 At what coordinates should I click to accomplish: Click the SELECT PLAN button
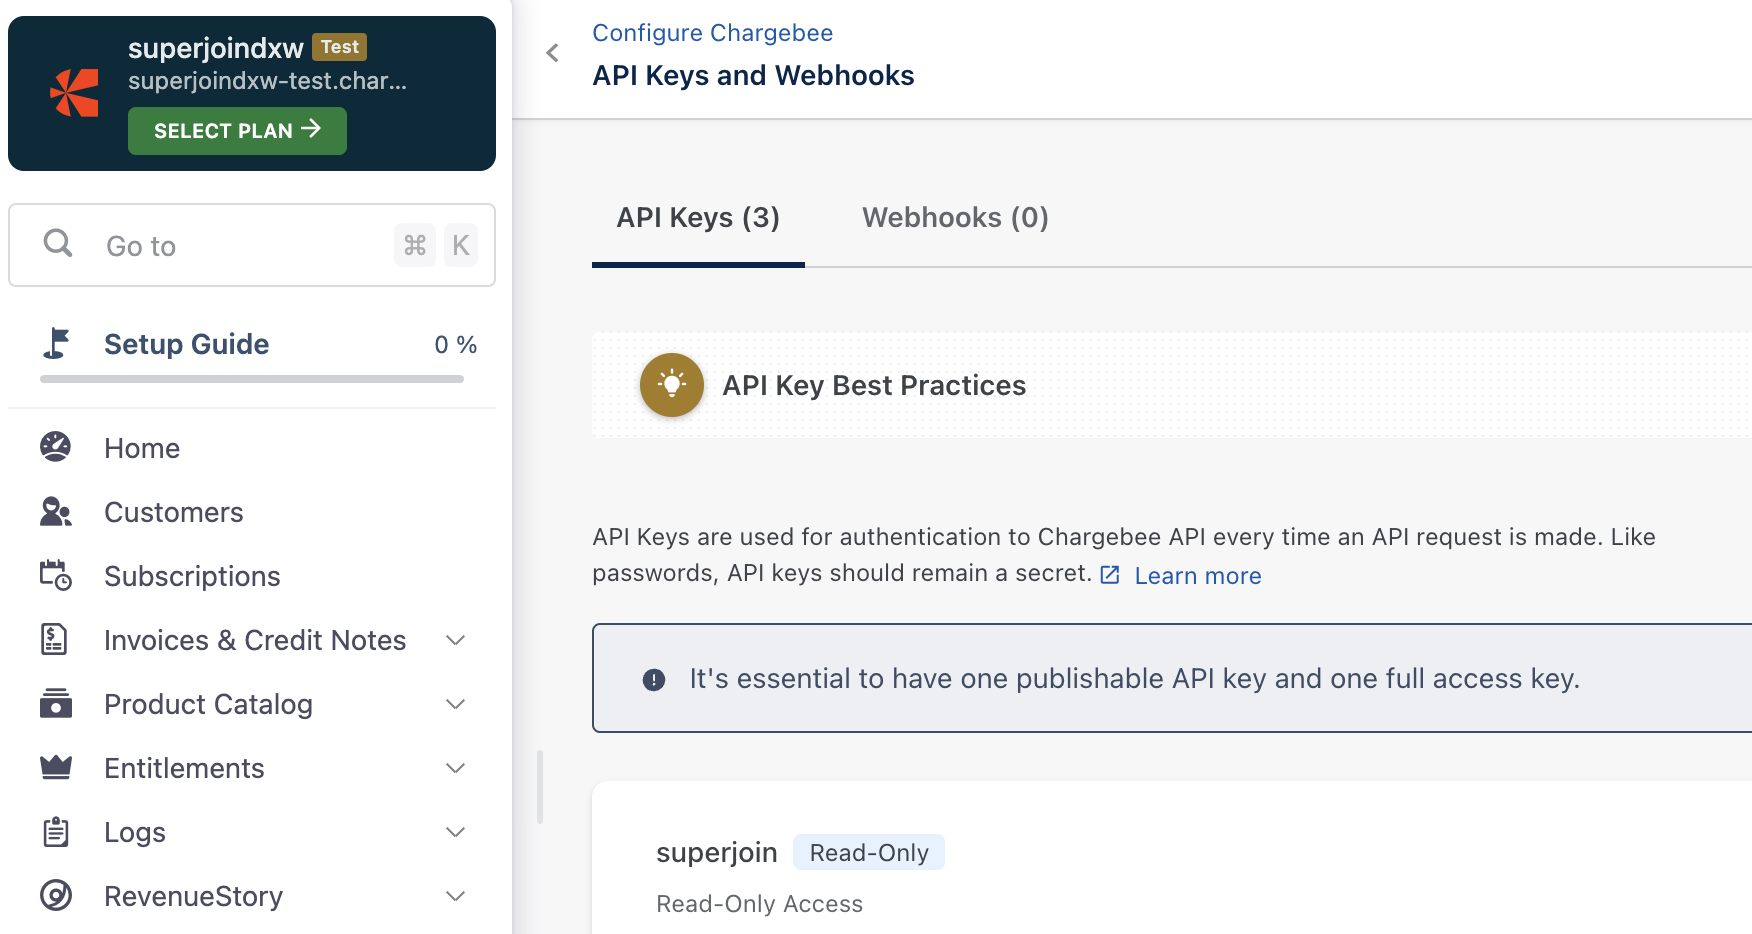point(237,131)
